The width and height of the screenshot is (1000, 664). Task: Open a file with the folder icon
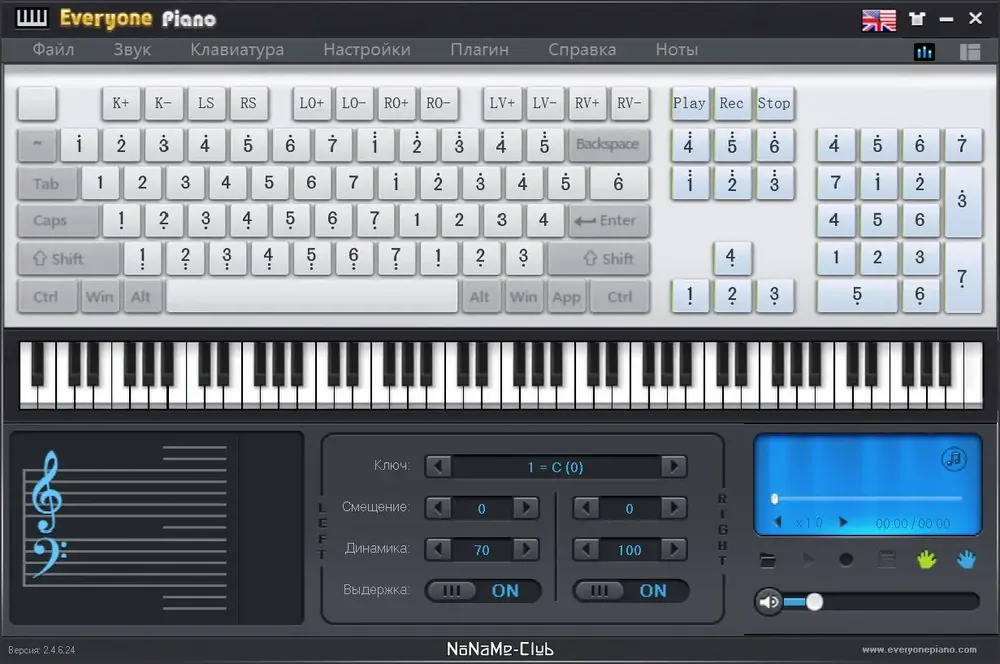pos(768,560)
